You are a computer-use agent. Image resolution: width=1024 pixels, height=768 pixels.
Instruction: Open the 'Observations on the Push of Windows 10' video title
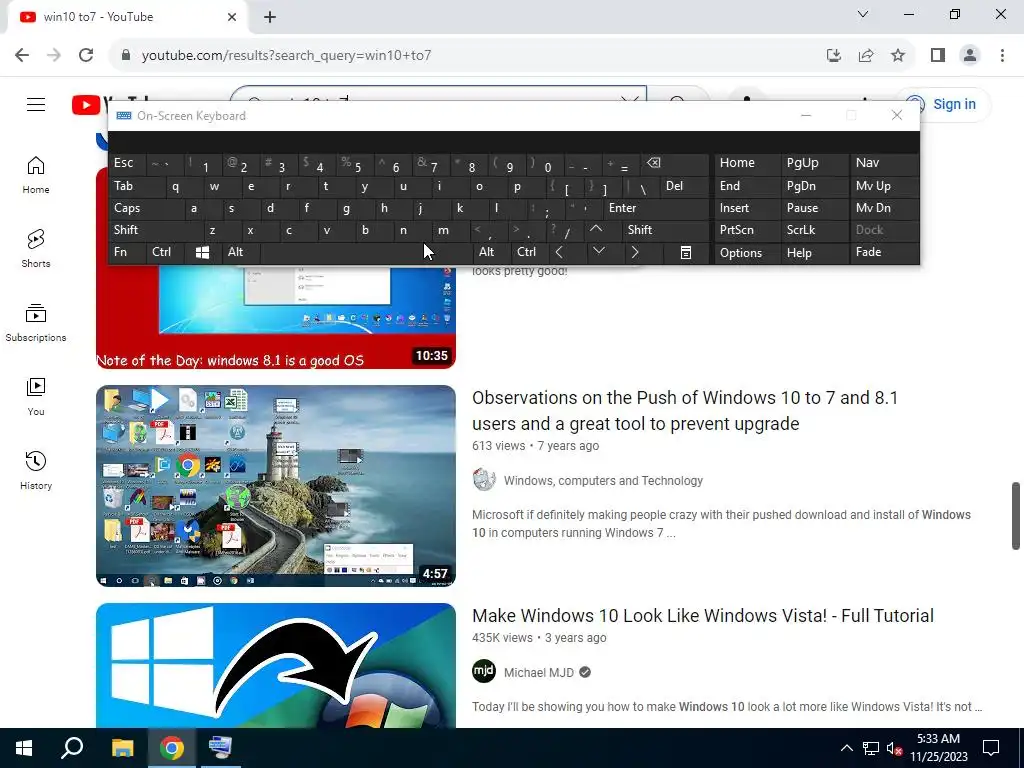(685, 411)
